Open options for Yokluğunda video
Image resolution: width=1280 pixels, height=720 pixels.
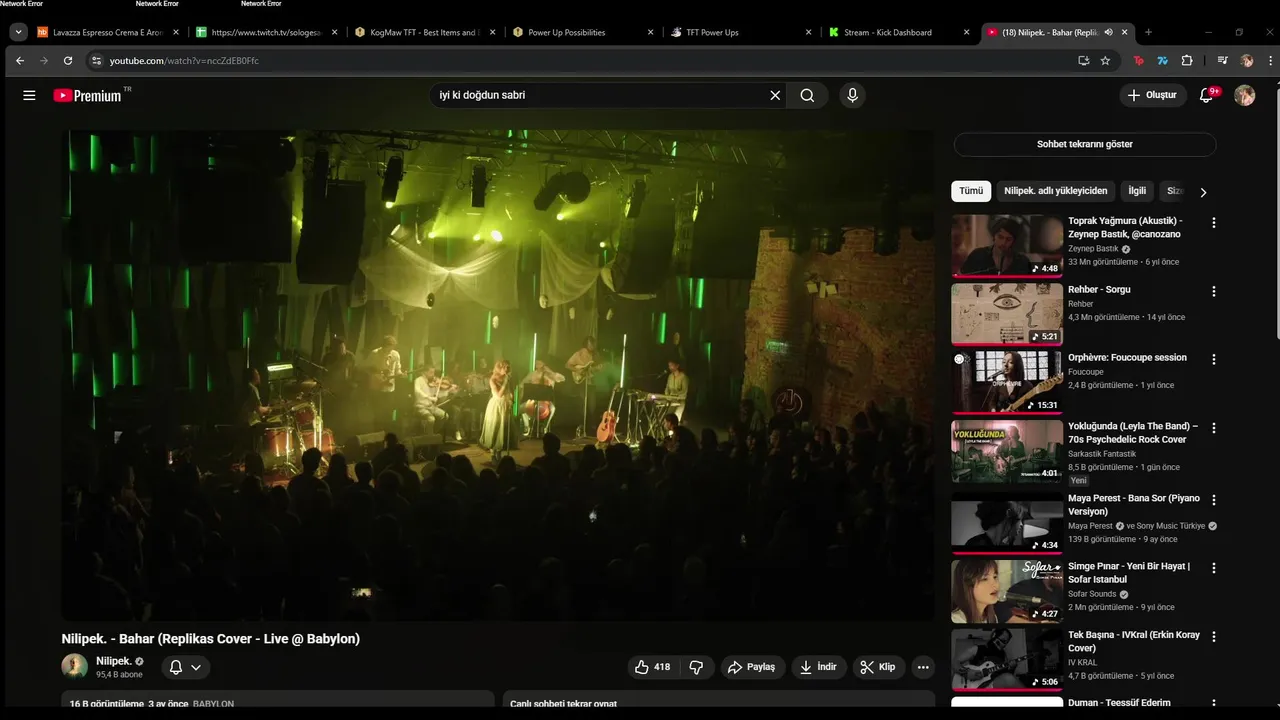(x=1214, y=428)
